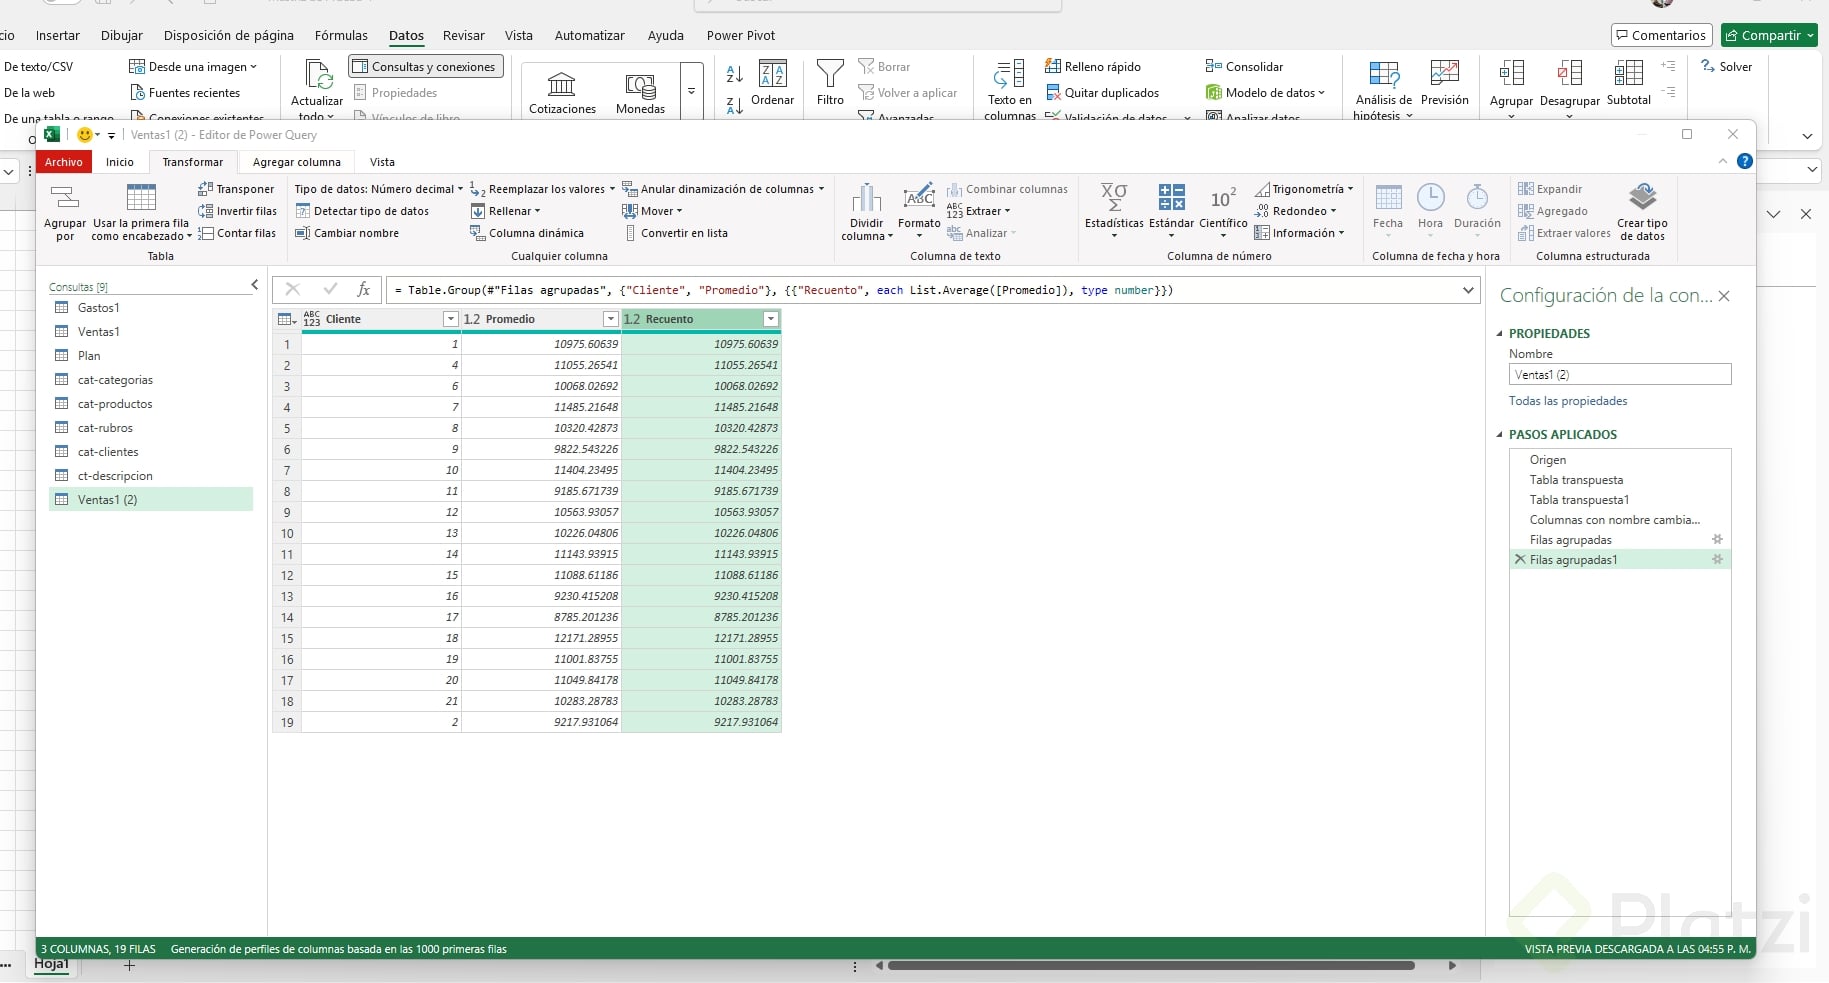The height and width of the screenshot is (983, 1829).
Task: Click Usar la primera fila como encabezado icon
Action: [x=141, y=212]
